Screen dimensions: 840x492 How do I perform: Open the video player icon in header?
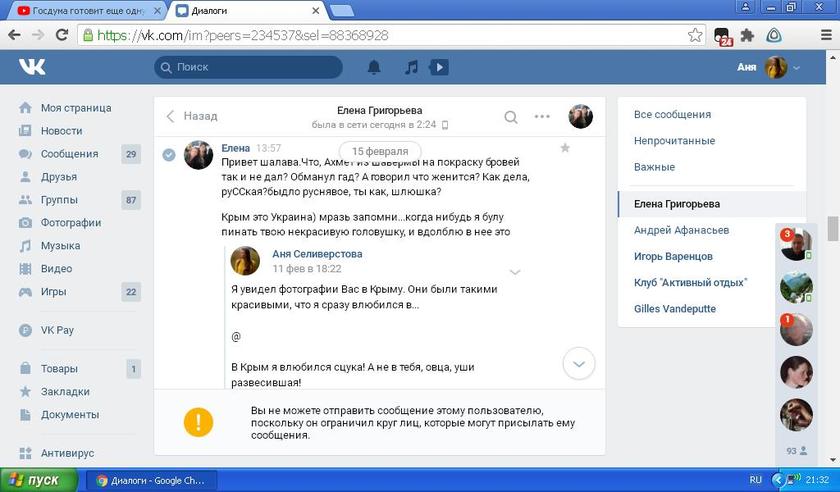(439, 67)
